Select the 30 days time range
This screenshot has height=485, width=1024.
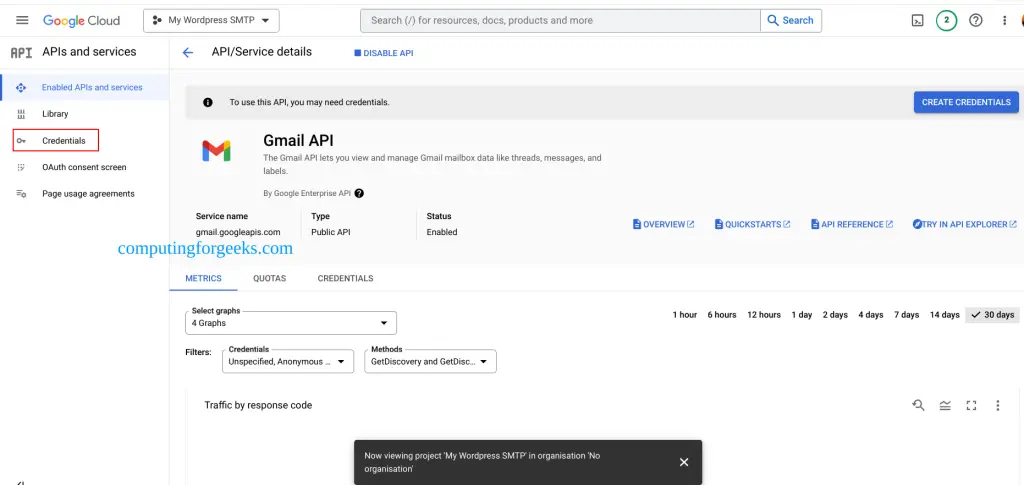[992, 315]
